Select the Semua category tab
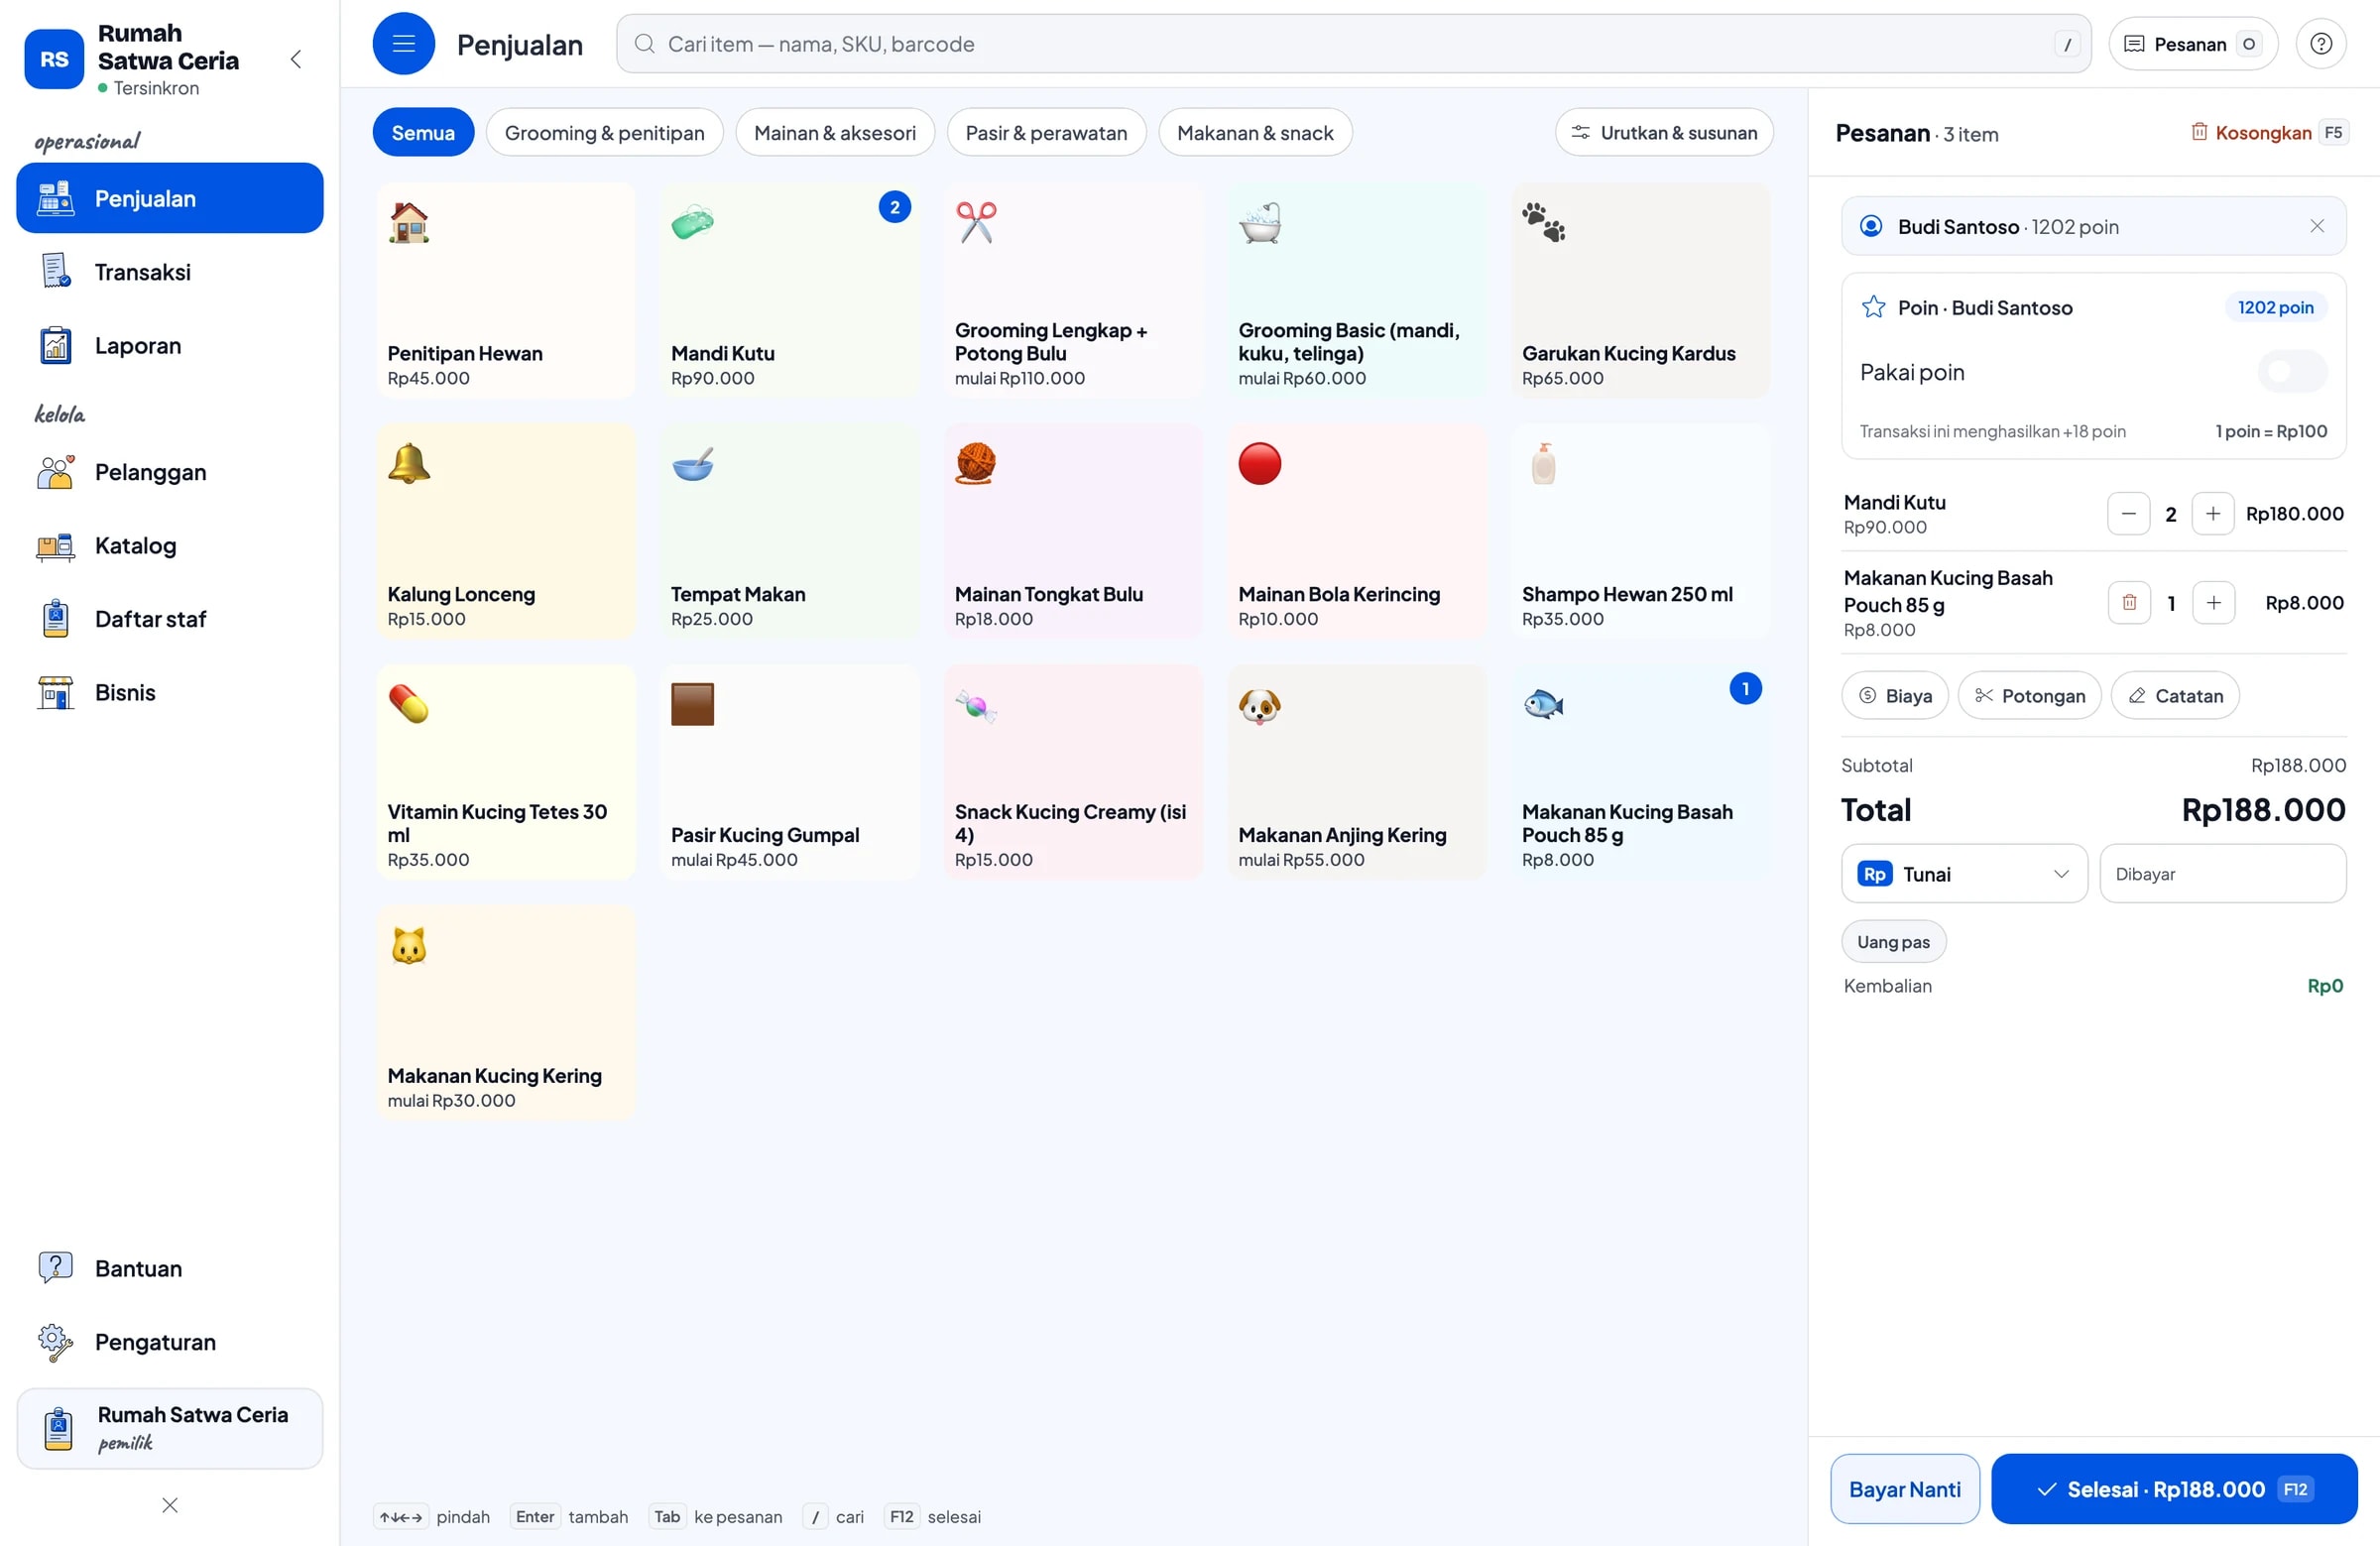This screenshot has width=2380, height=1546. coord(423,133)
